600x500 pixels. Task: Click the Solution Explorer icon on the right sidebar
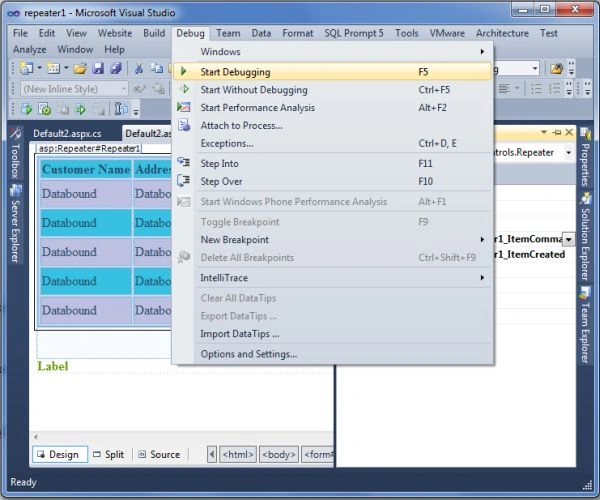tap(585, 199)
